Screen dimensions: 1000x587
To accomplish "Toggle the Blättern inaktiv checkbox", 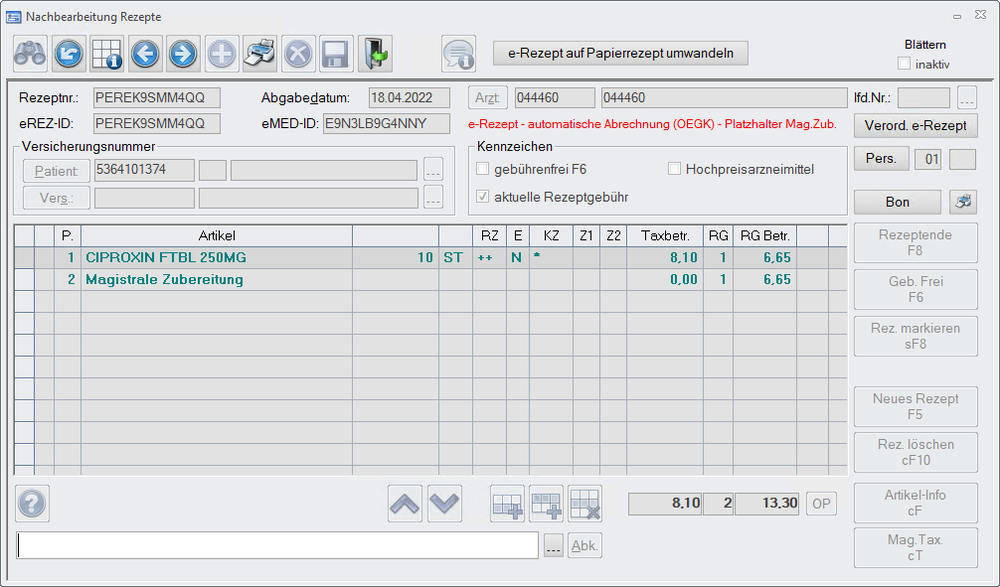I will 904,64.
